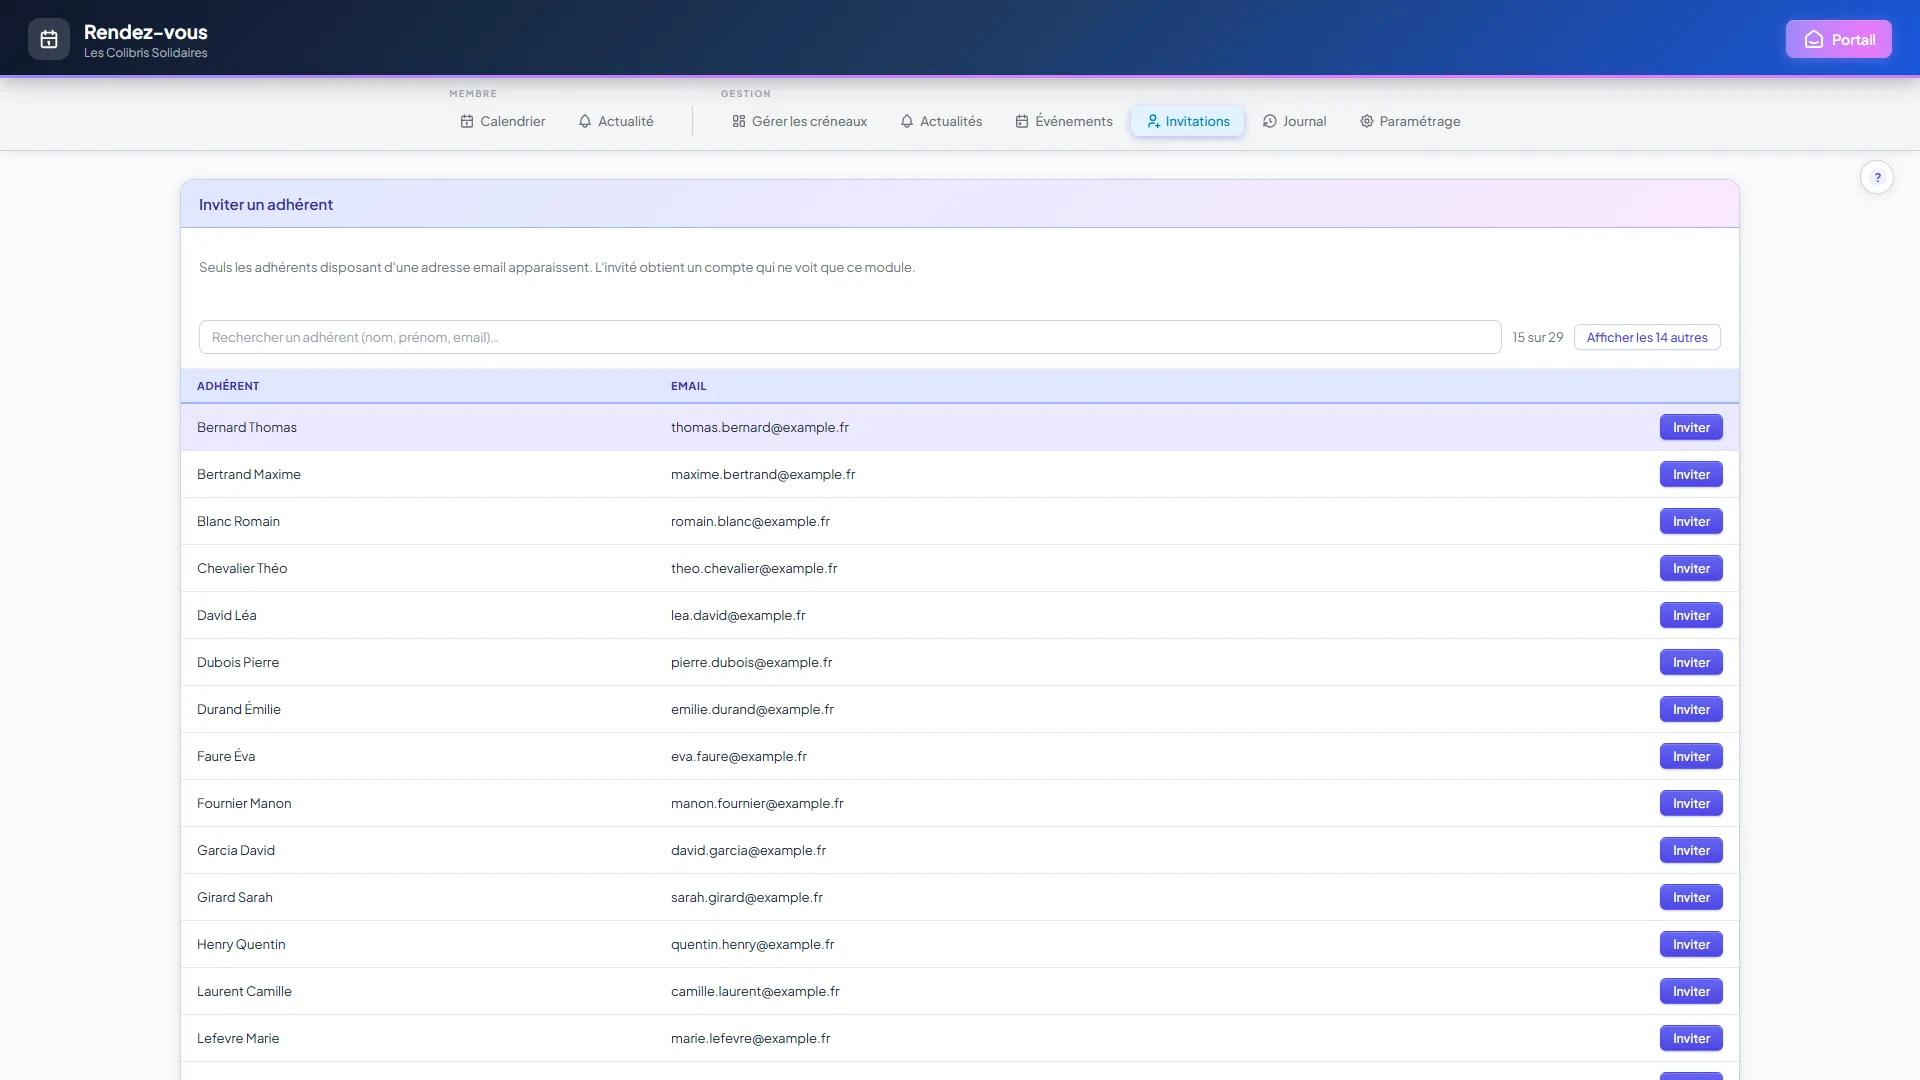Image resolution: width=1920 pixels, height=1080 pixels.
Task: Click email theo.chevalier@example.fr
Action: [754, 569]
